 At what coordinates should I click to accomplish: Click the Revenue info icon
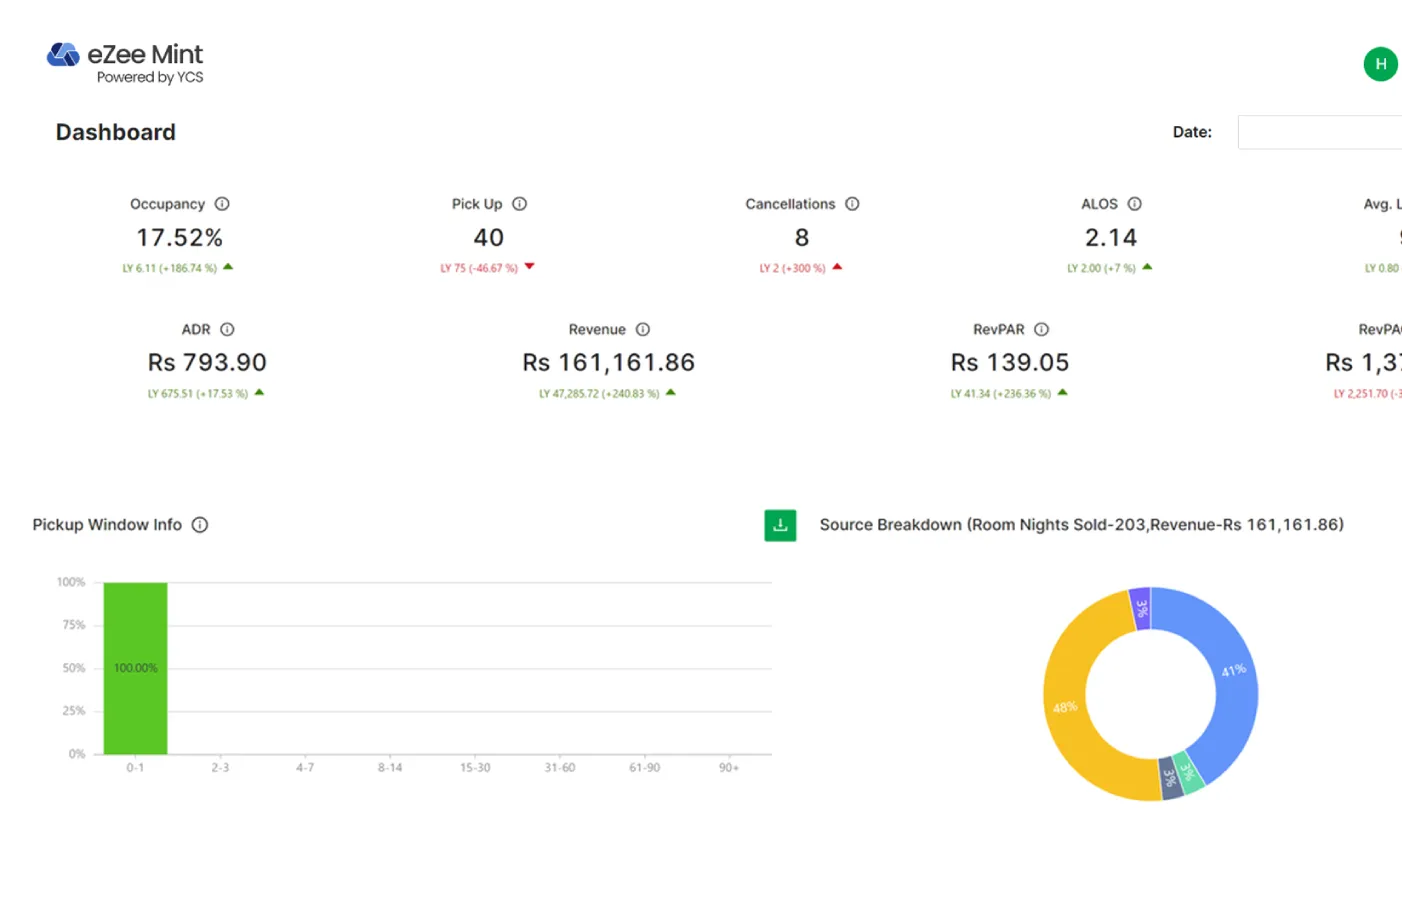tap(643, 330)
